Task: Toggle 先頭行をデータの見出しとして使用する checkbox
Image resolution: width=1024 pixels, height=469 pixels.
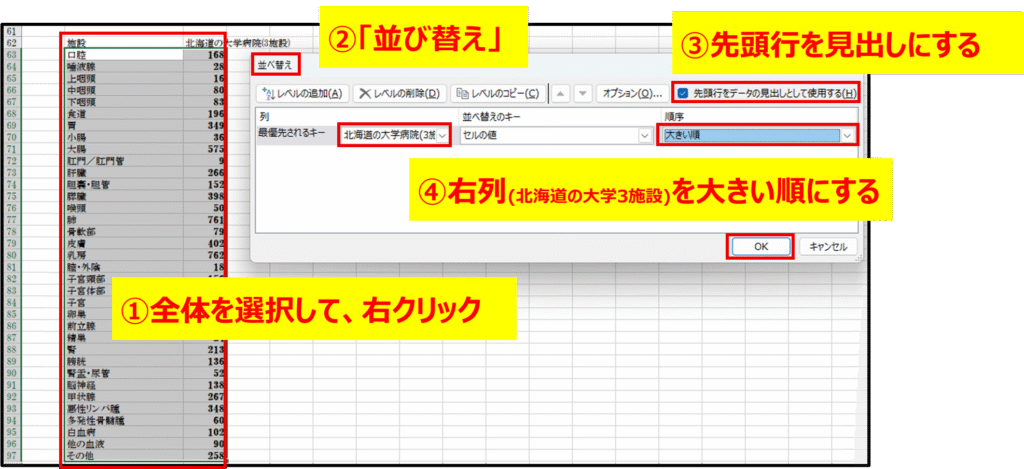Action: click(681, 93)
